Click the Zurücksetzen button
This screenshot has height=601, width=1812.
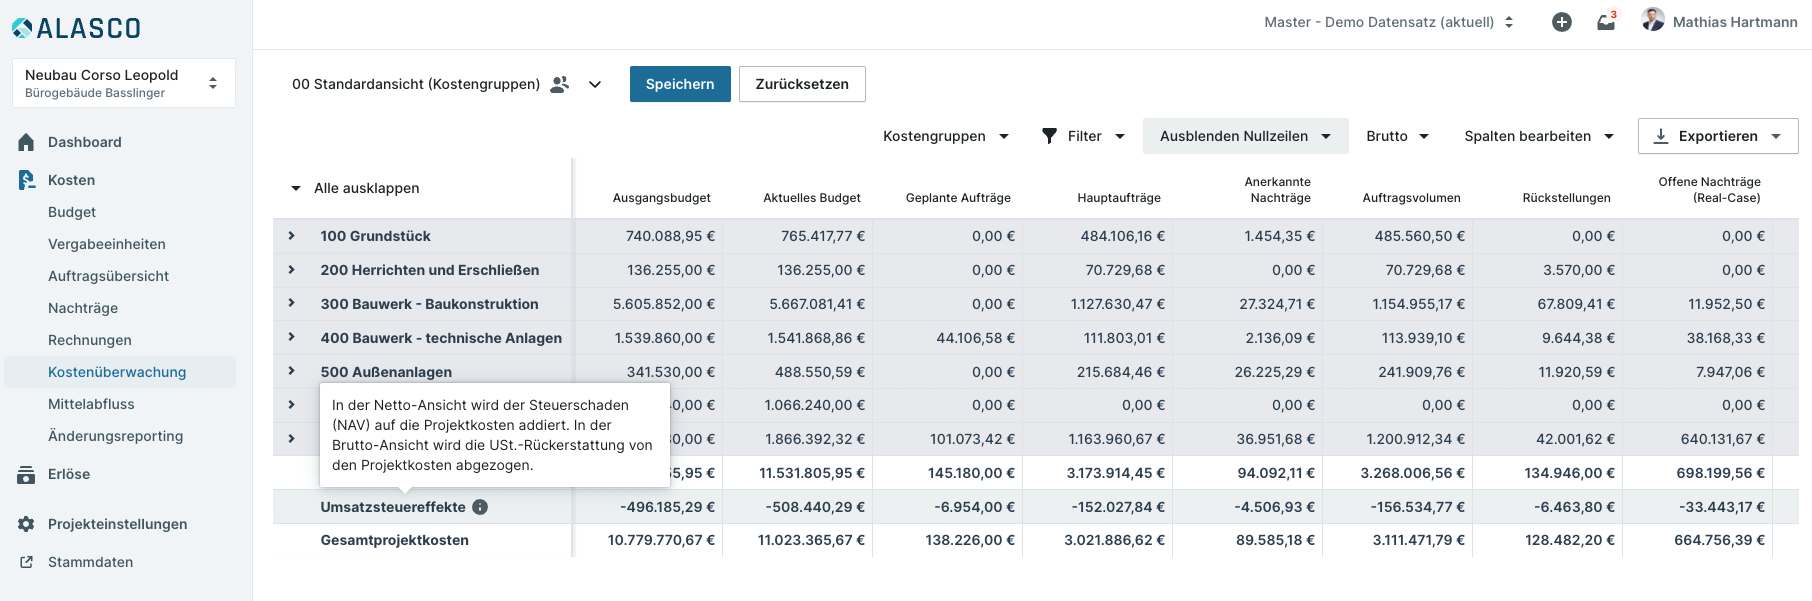tap(802, 84)
